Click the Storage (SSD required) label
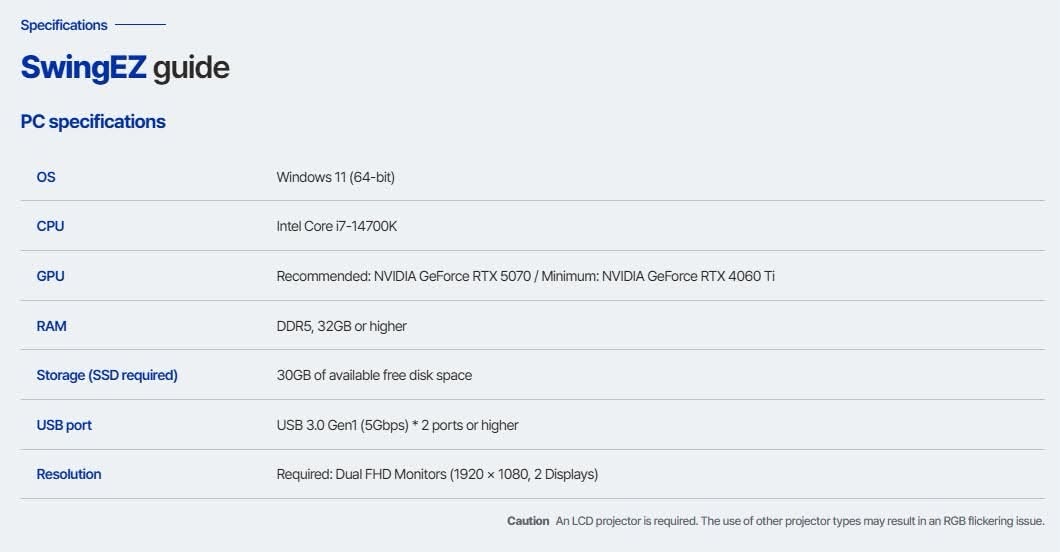This screenshot has width=1060, height=552. (107, 376)
